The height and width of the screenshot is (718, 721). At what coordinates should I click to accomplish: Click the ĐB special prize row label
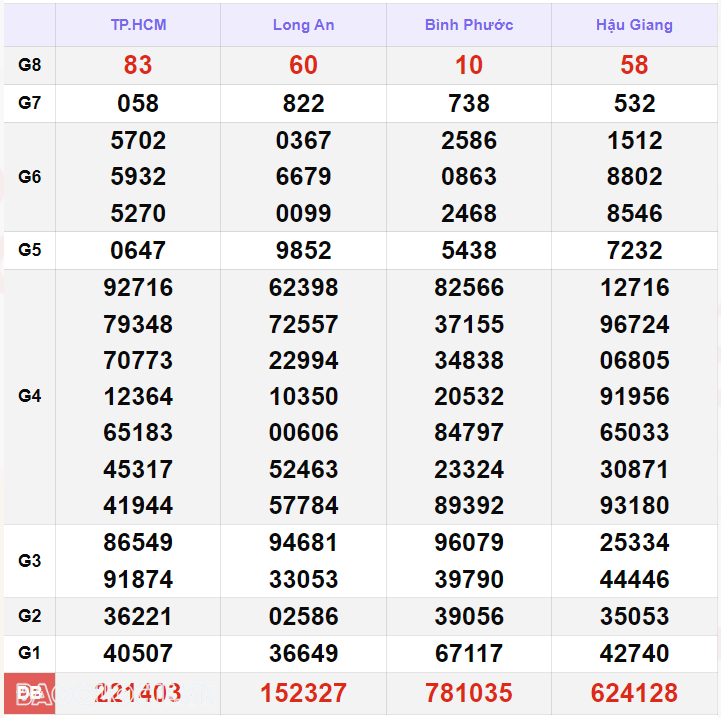point(30,693)
